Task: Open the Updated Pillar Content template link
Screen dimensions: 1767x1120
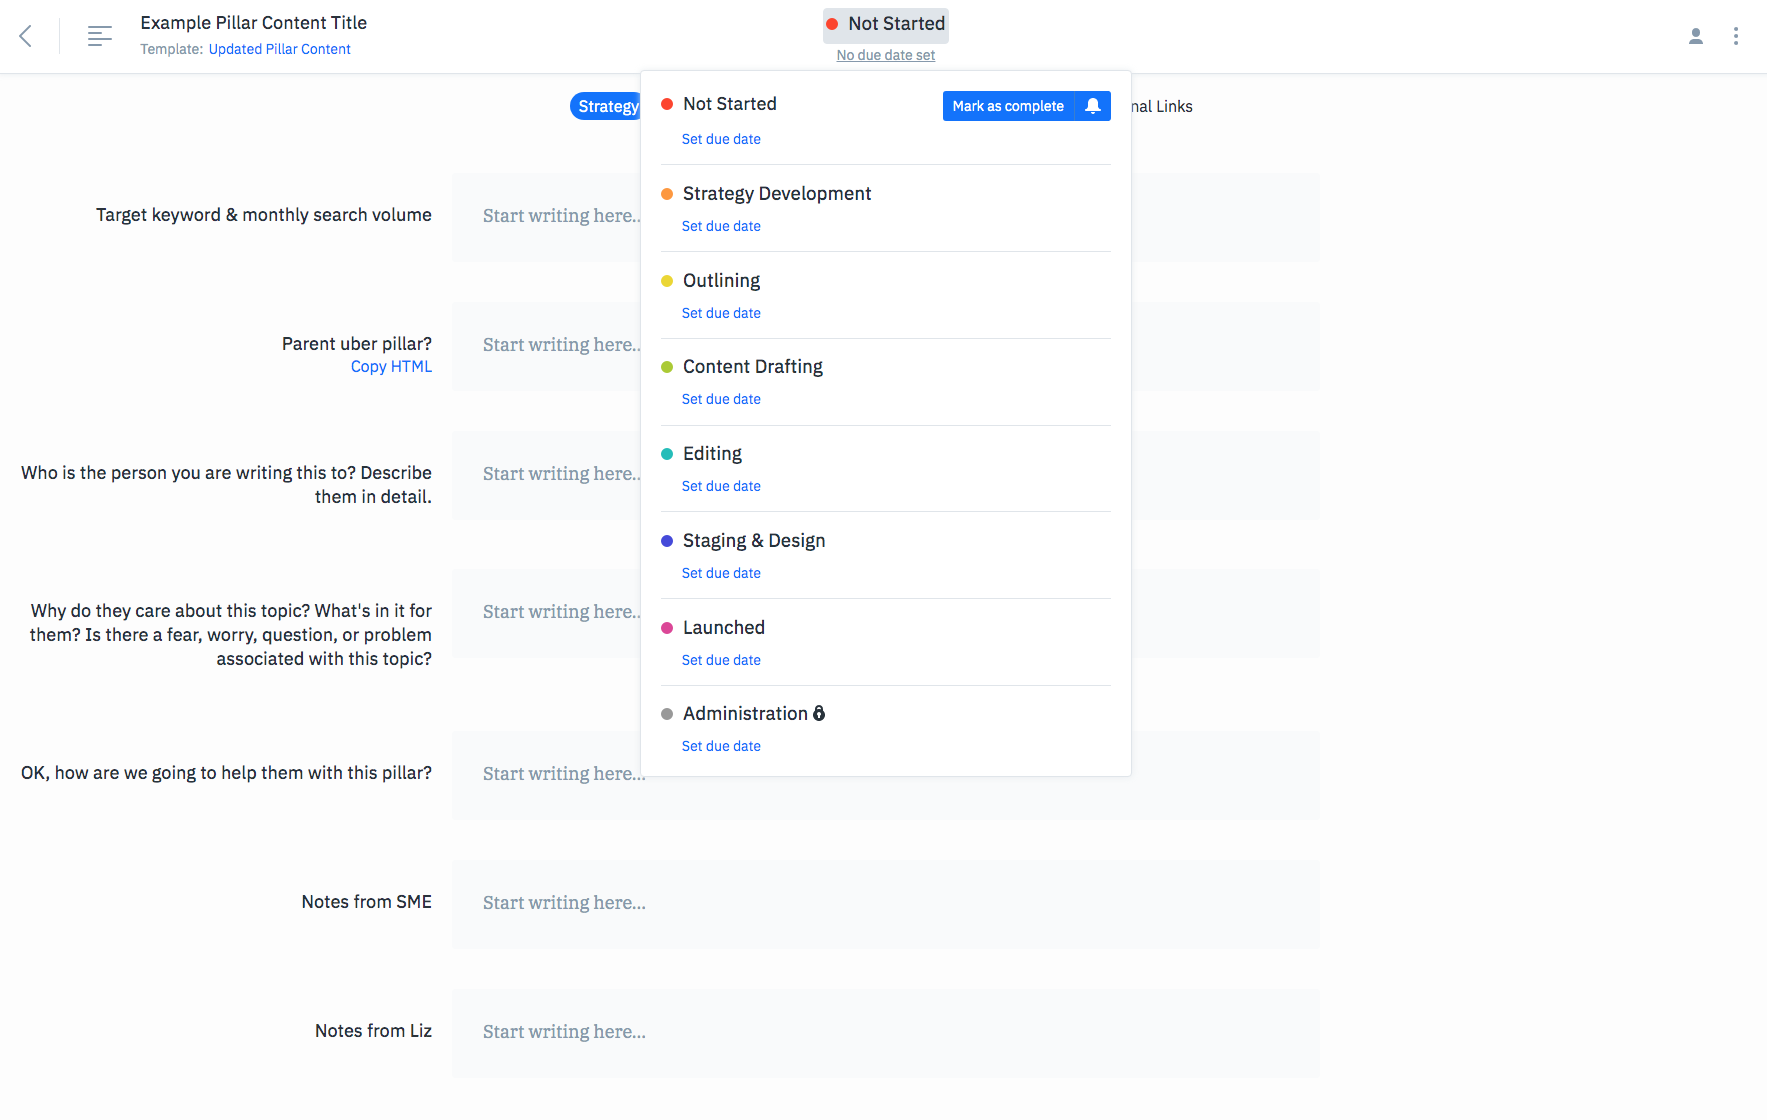Action: [280, 49]
